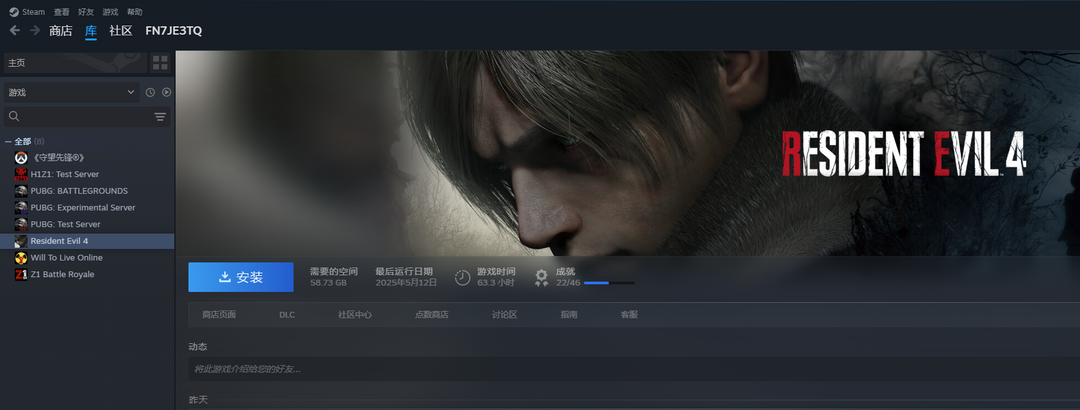
Task: Click the blue 安装 install button
Action: 241,277
